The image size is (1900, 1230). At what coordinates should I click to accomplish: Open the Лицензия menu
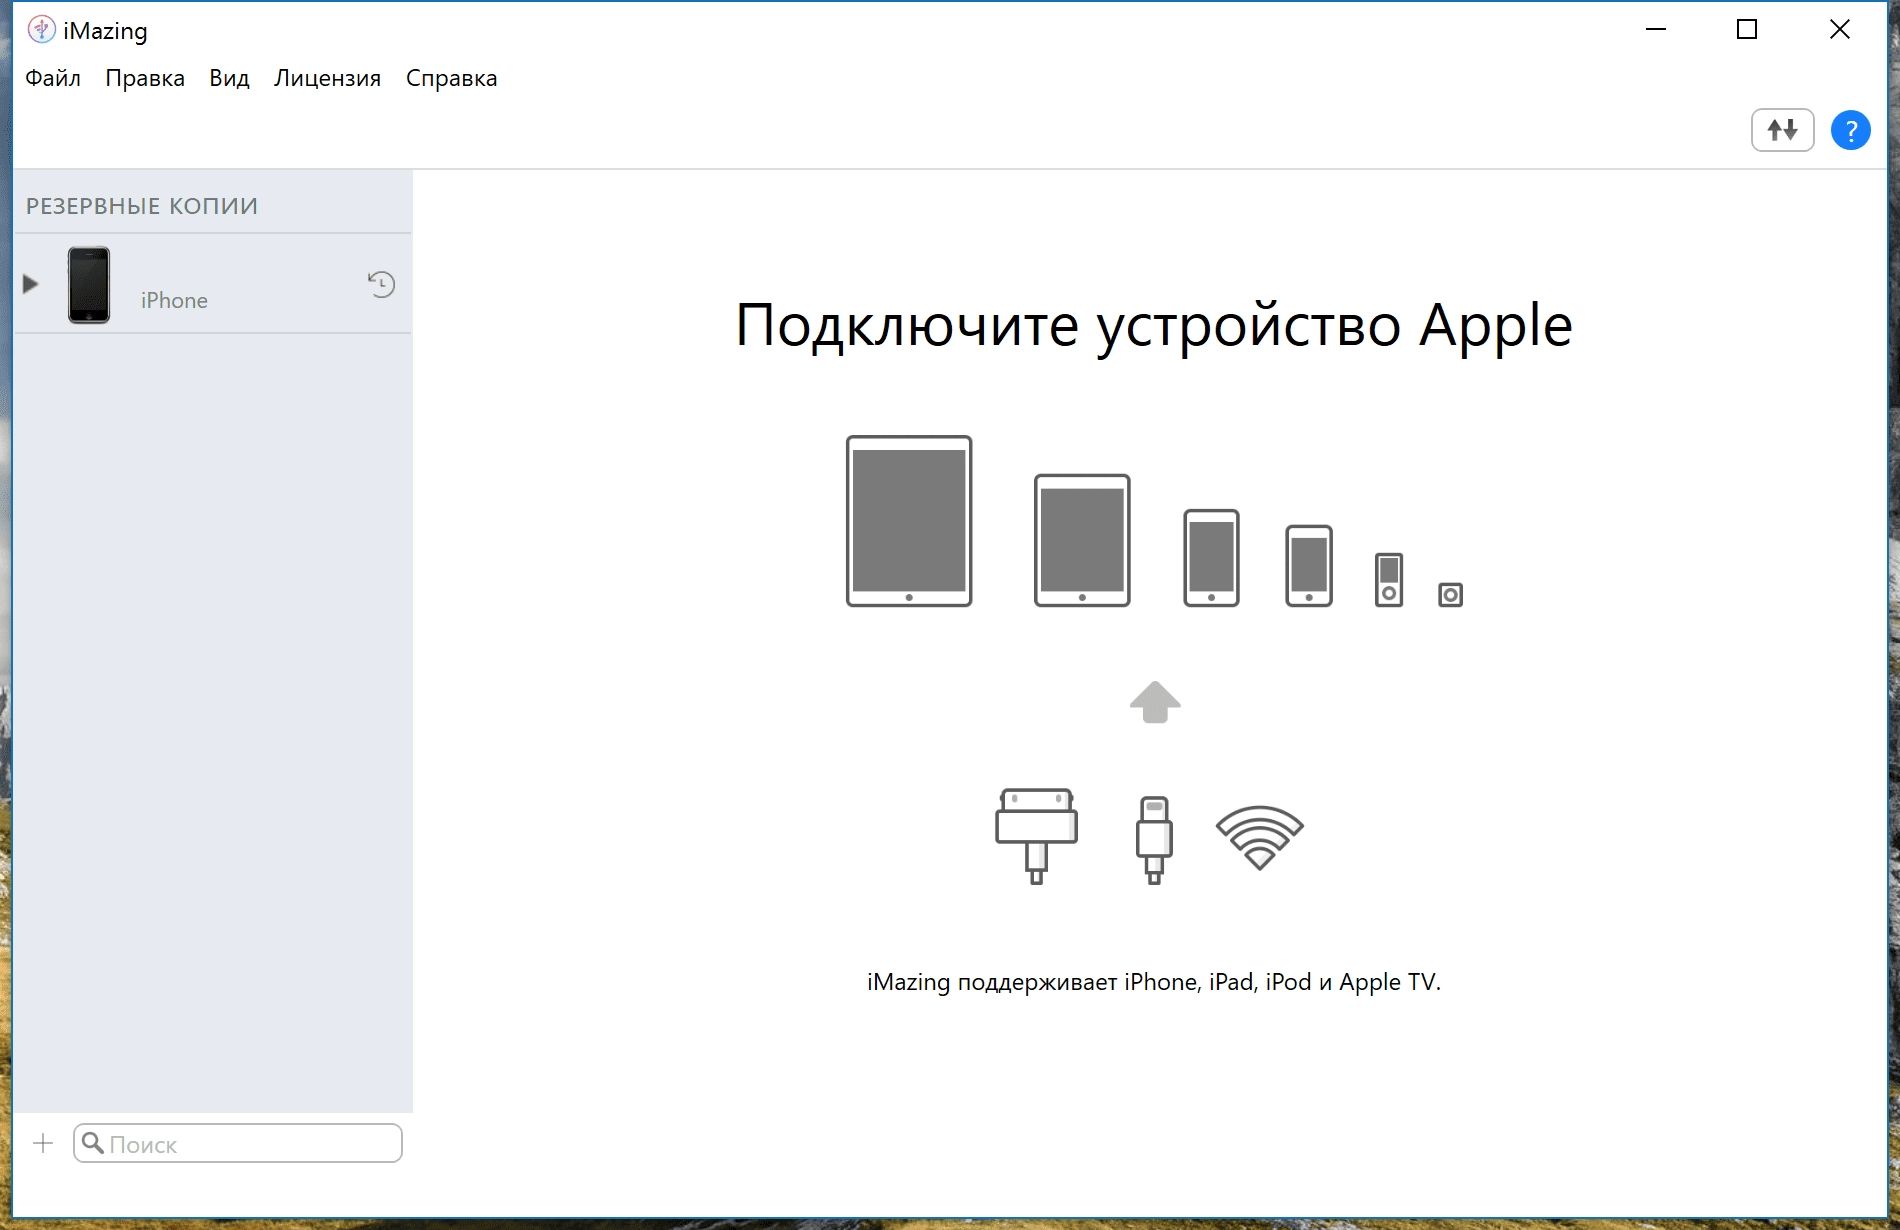tap(327, 78)
